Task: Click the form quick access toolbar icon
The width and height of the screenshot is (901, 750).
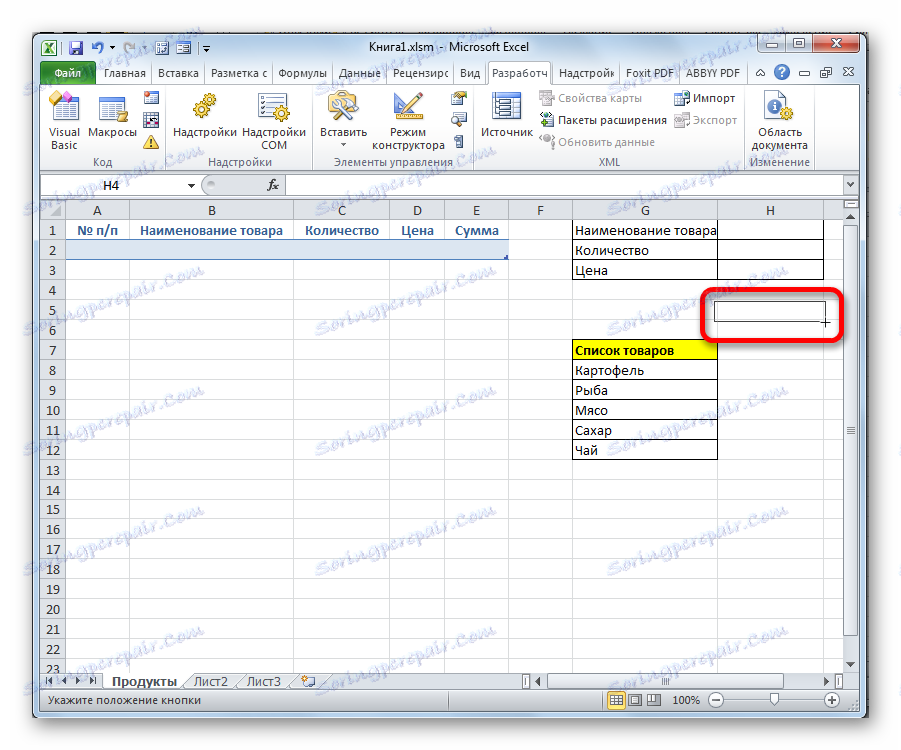Action: tap(184, 48)
